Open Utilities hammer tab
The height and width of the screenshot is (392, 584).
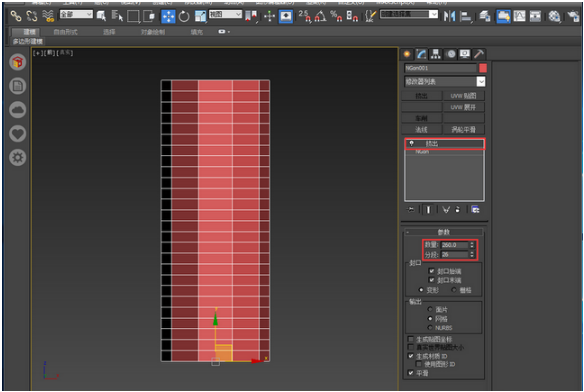pyautogui.click(x=479, y=54)
